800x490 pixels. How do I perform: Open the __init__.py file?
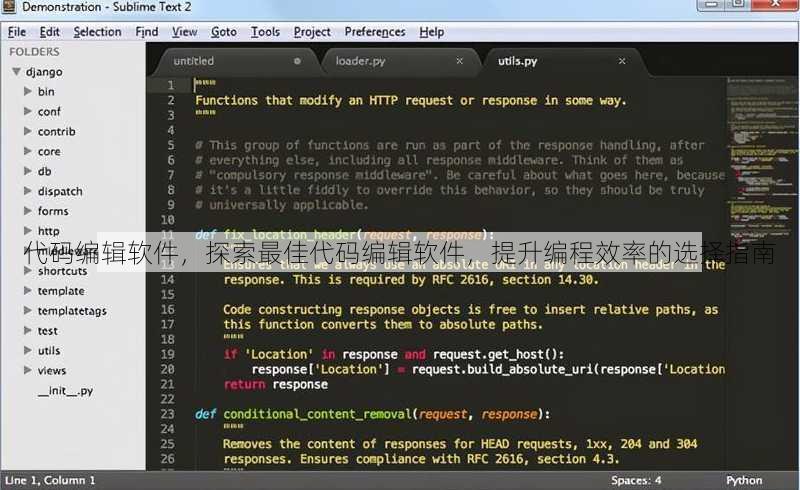click(65, 391)
